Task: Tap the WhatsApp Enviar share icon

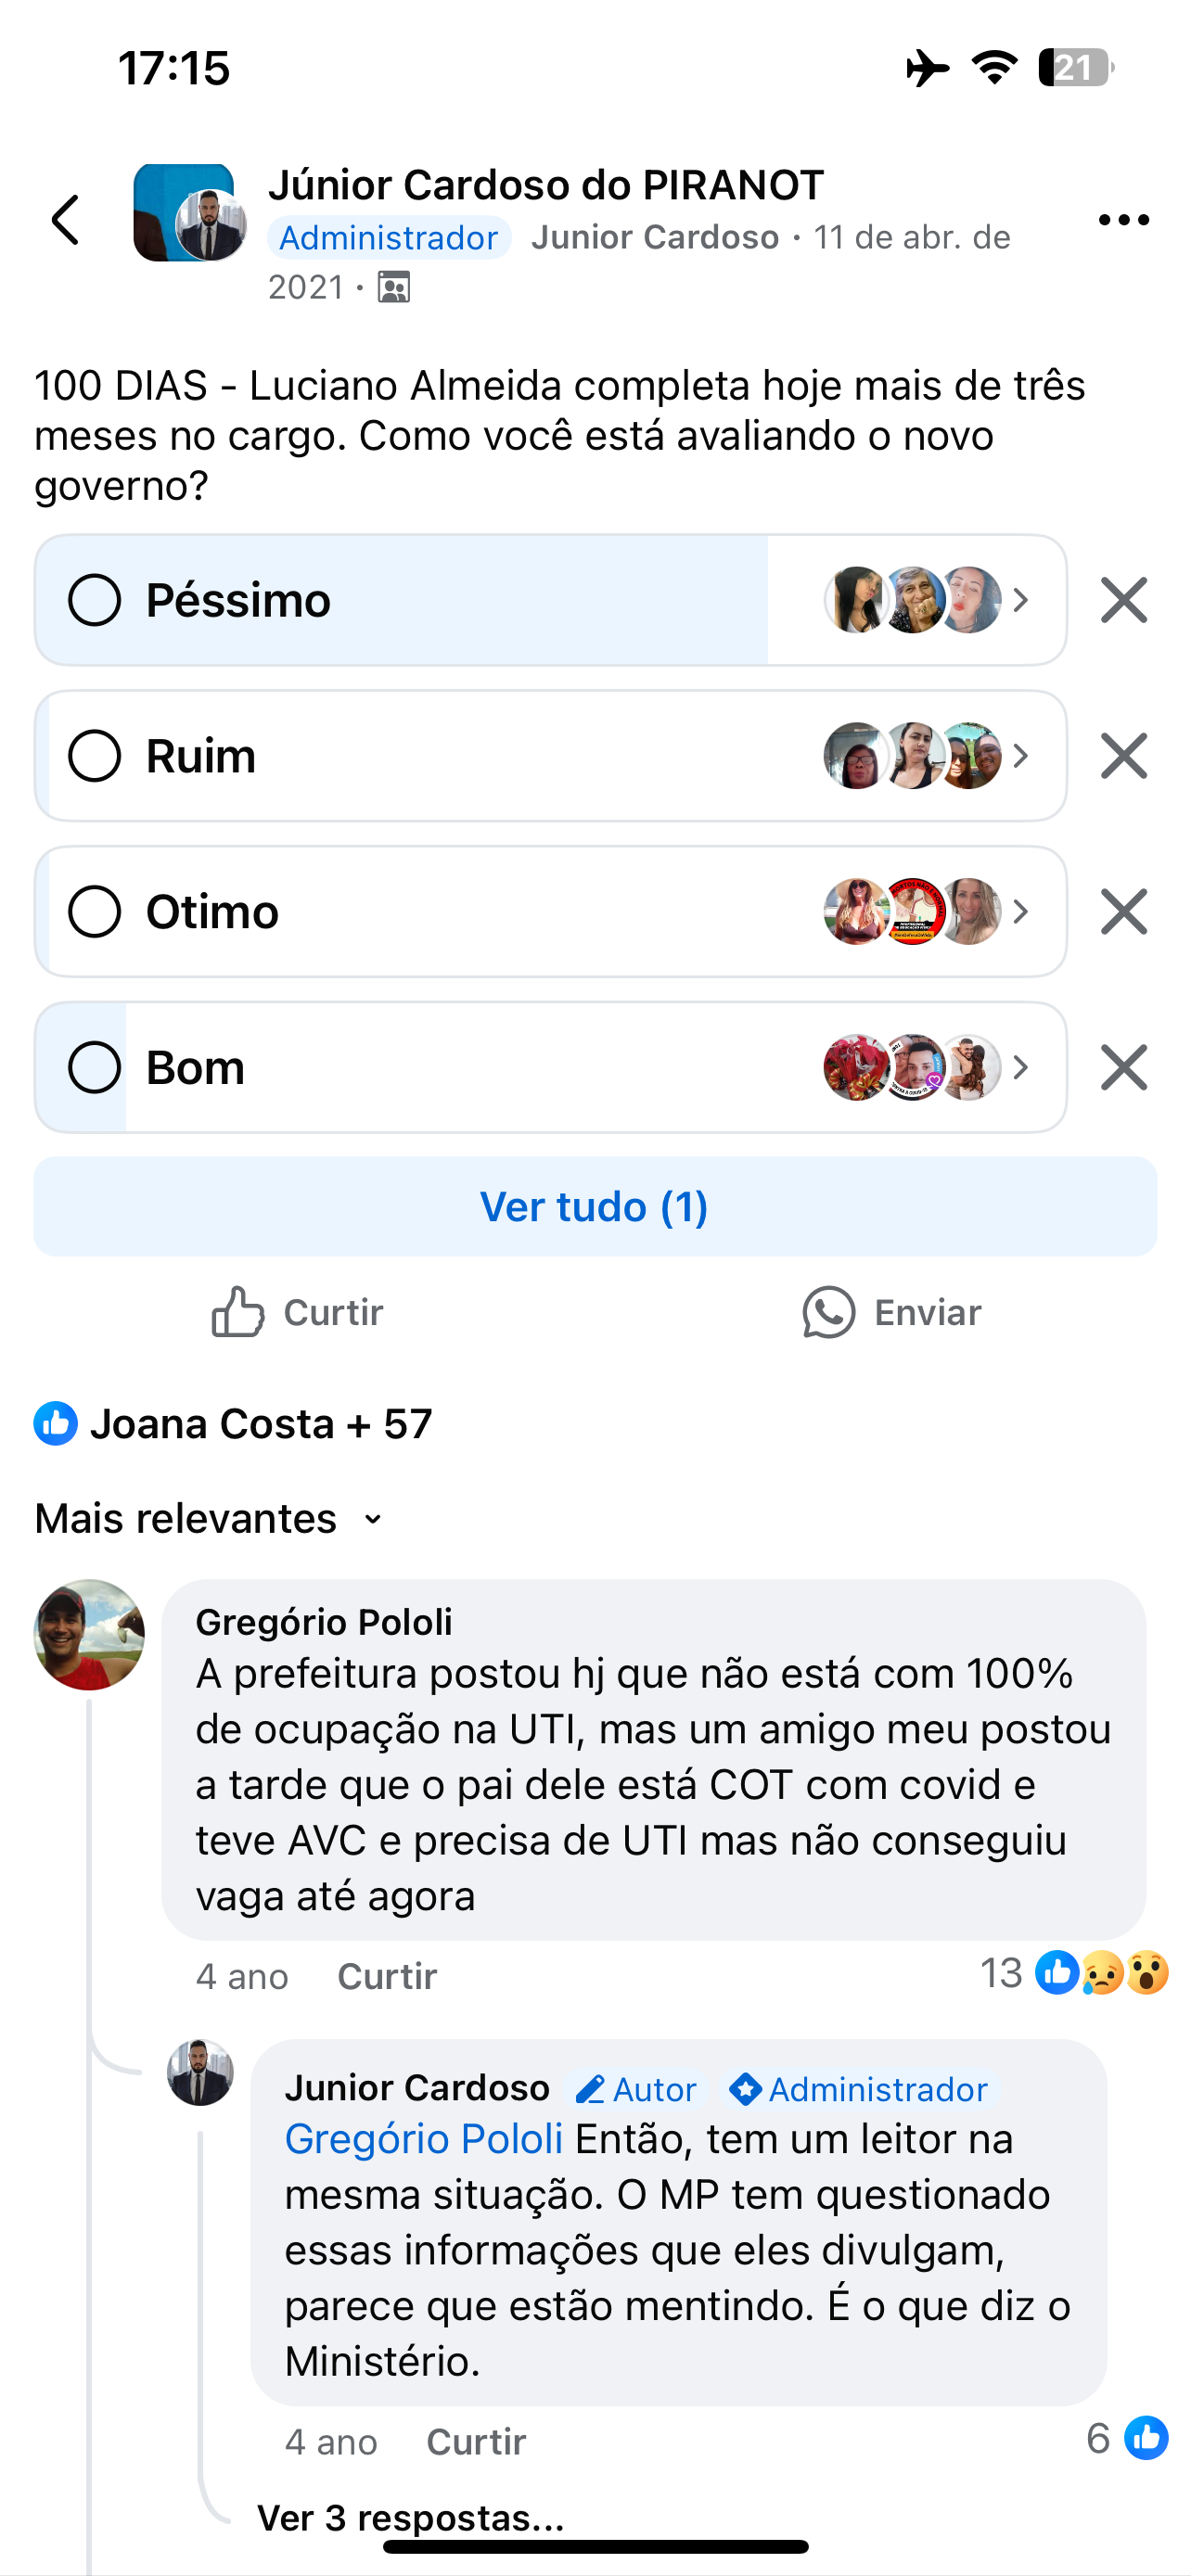Action: pos(829,1312)
